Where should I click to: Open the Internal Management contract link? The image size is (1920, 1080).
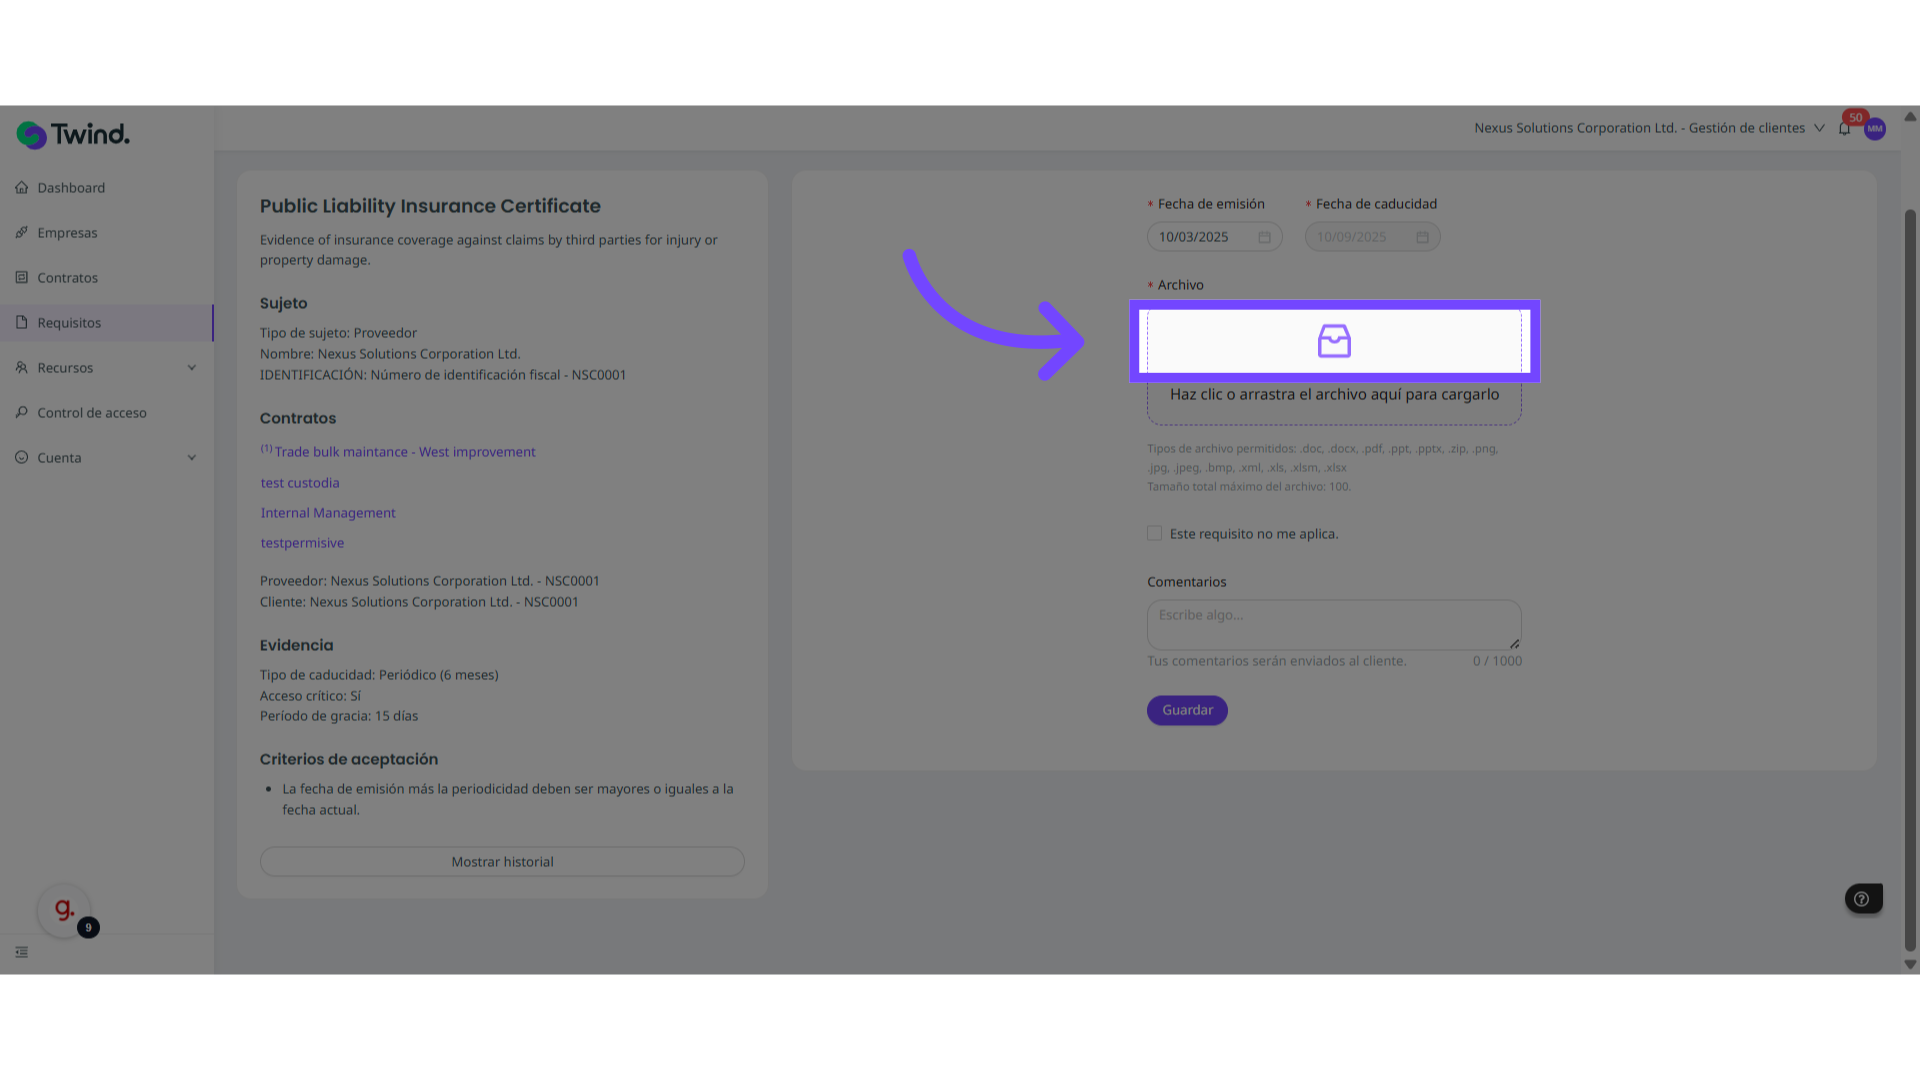328,513
